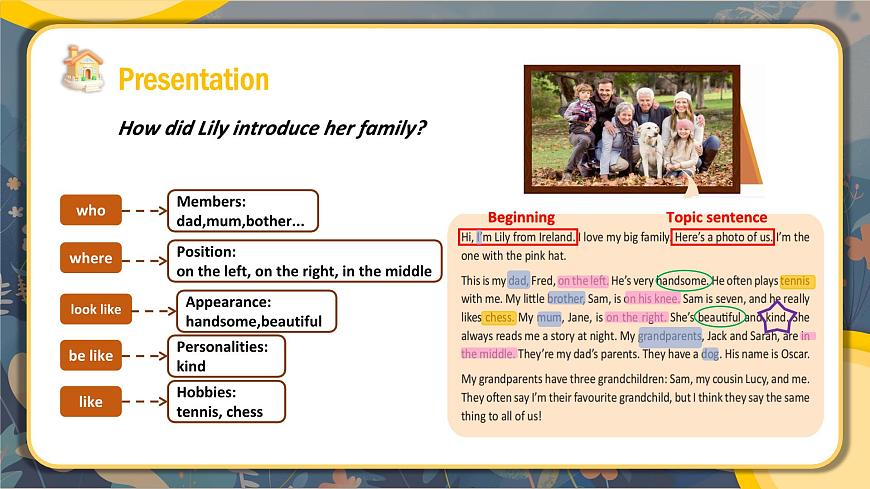This screenshot has width=870, height=489.
Task: Click the pink highlighted phrase 'on the left.'
Action: (583, 280)
